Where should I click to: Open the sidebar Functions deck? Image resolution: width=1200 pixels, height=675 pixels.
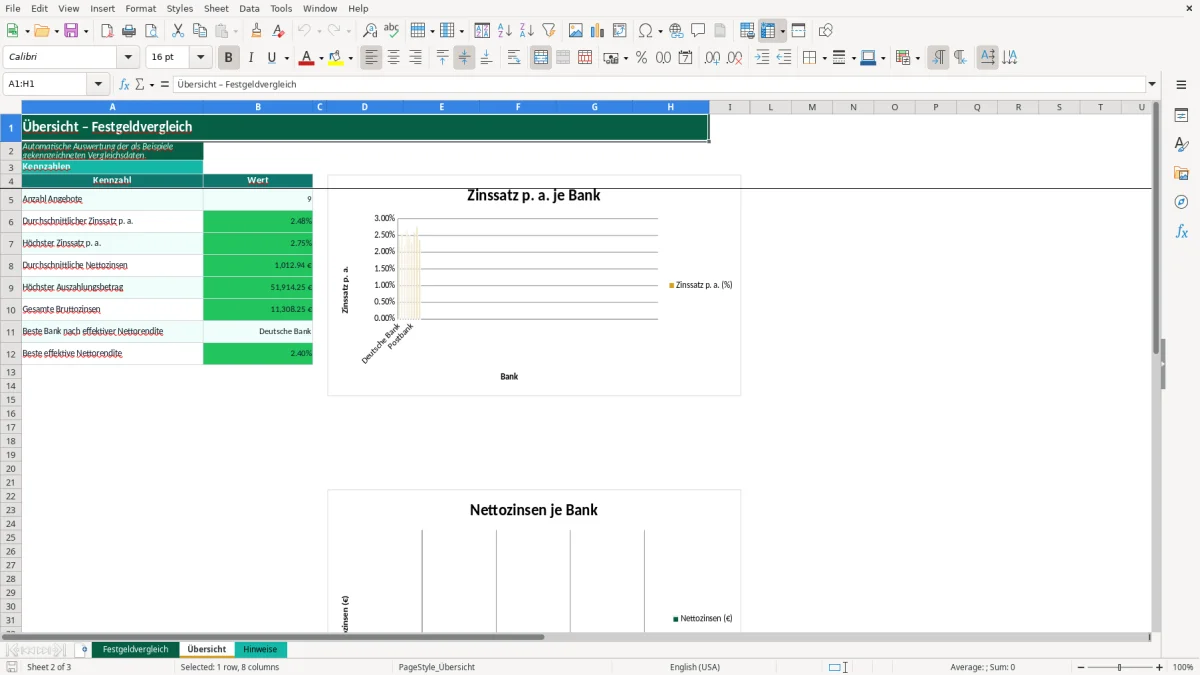pyautogui.click(x=1181, y=232)
